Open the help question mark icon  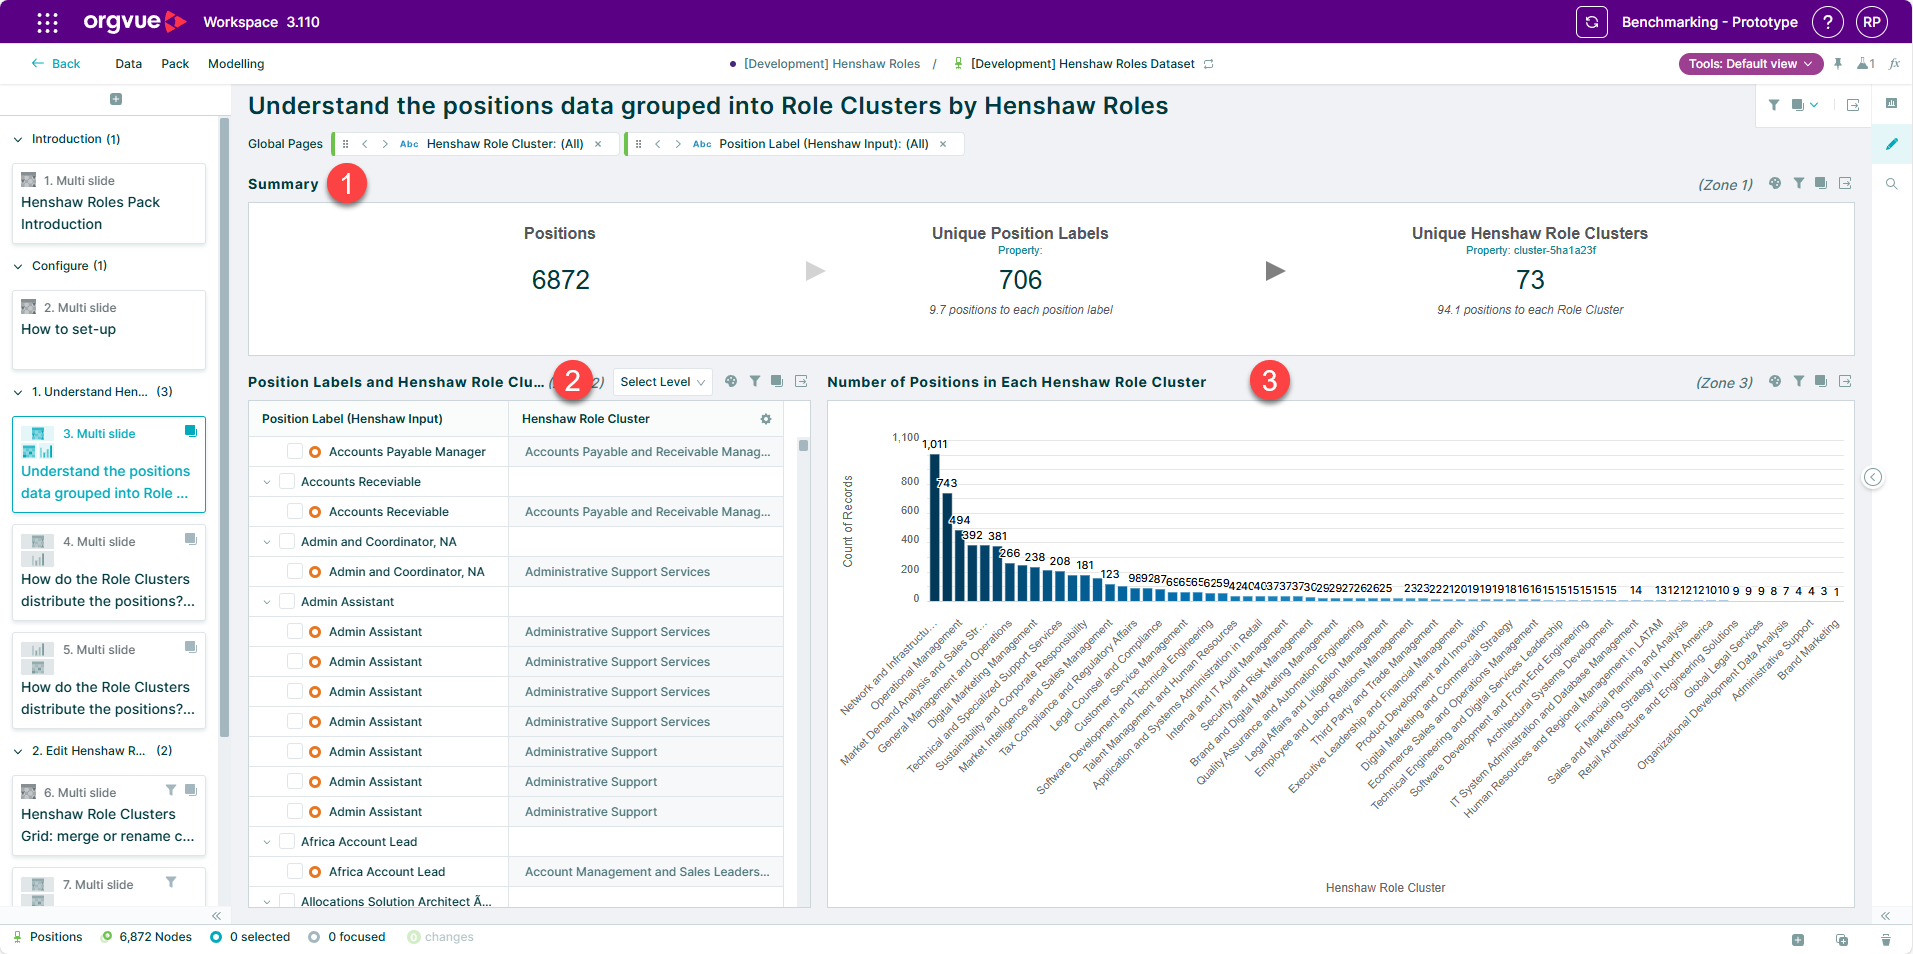pyautogui.click(x=1828, y=22)
